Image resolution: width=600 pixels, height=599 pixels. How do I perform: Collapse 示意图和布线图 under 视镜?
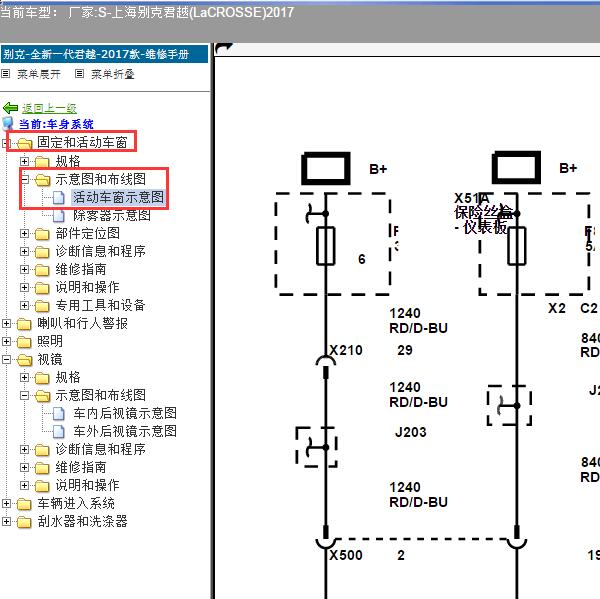[24, 395]
